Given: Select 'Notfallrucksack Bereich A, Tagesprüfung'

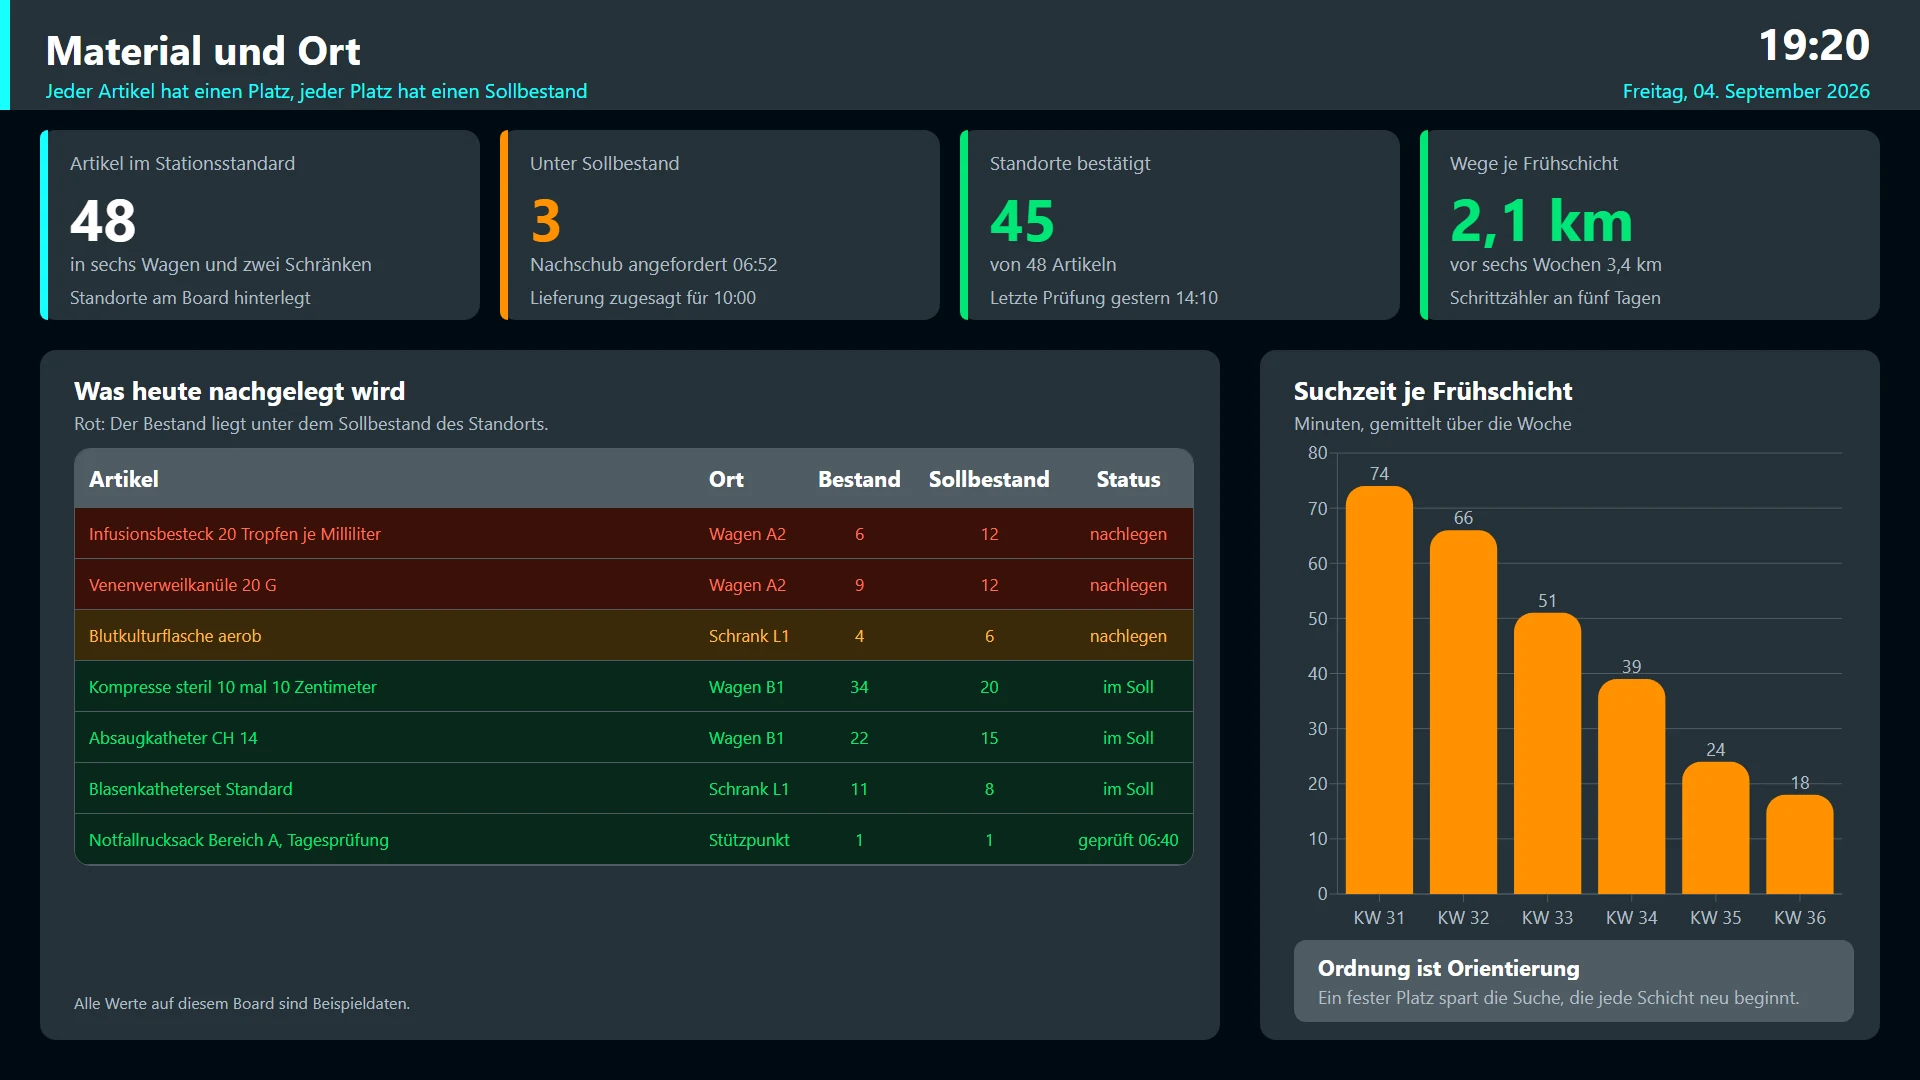Looking at the screenshot, I should 239,840.
